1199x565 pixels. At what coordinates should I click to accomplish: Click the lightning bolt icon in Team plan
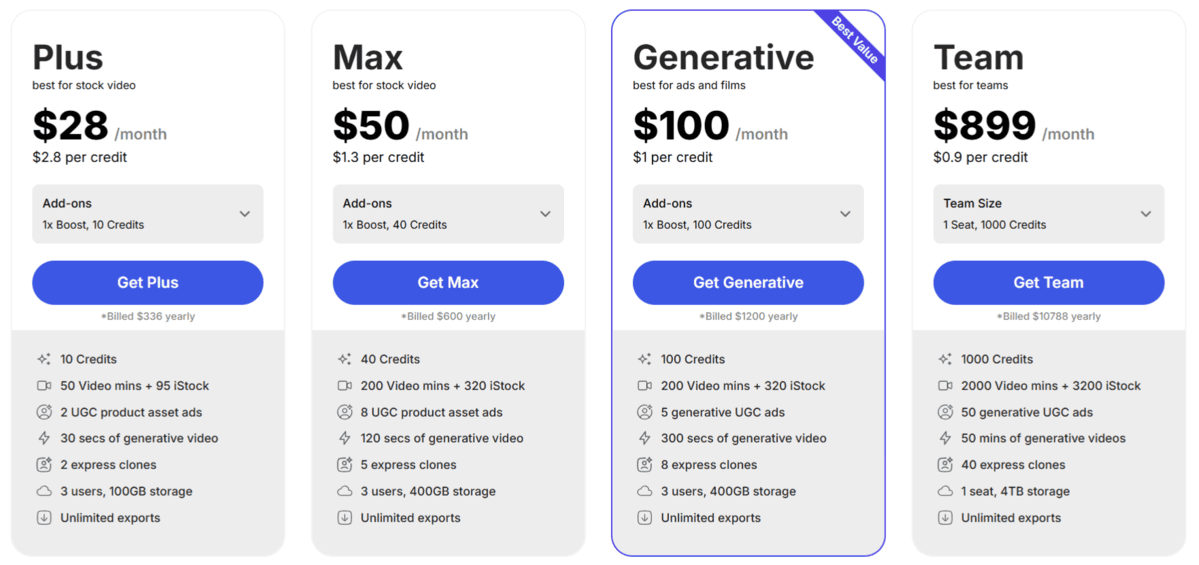point(945,438)
